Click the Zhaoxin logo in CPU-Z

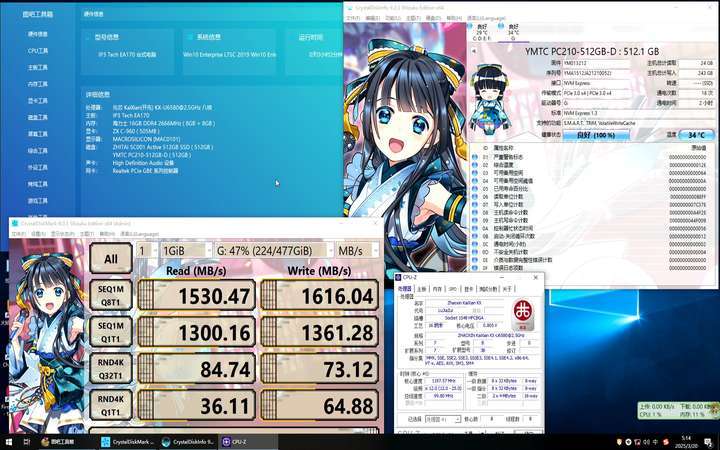(x=523, y=315)
